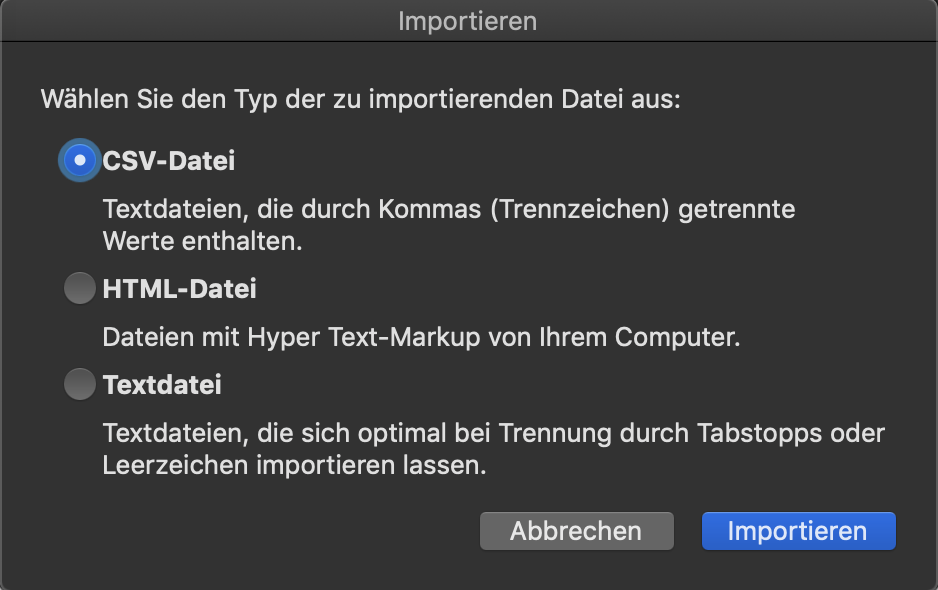This screenshot has width=938, height=590.
Task: Click the "Leerzeichen importieren lassen." line
Action: point(294,466)
